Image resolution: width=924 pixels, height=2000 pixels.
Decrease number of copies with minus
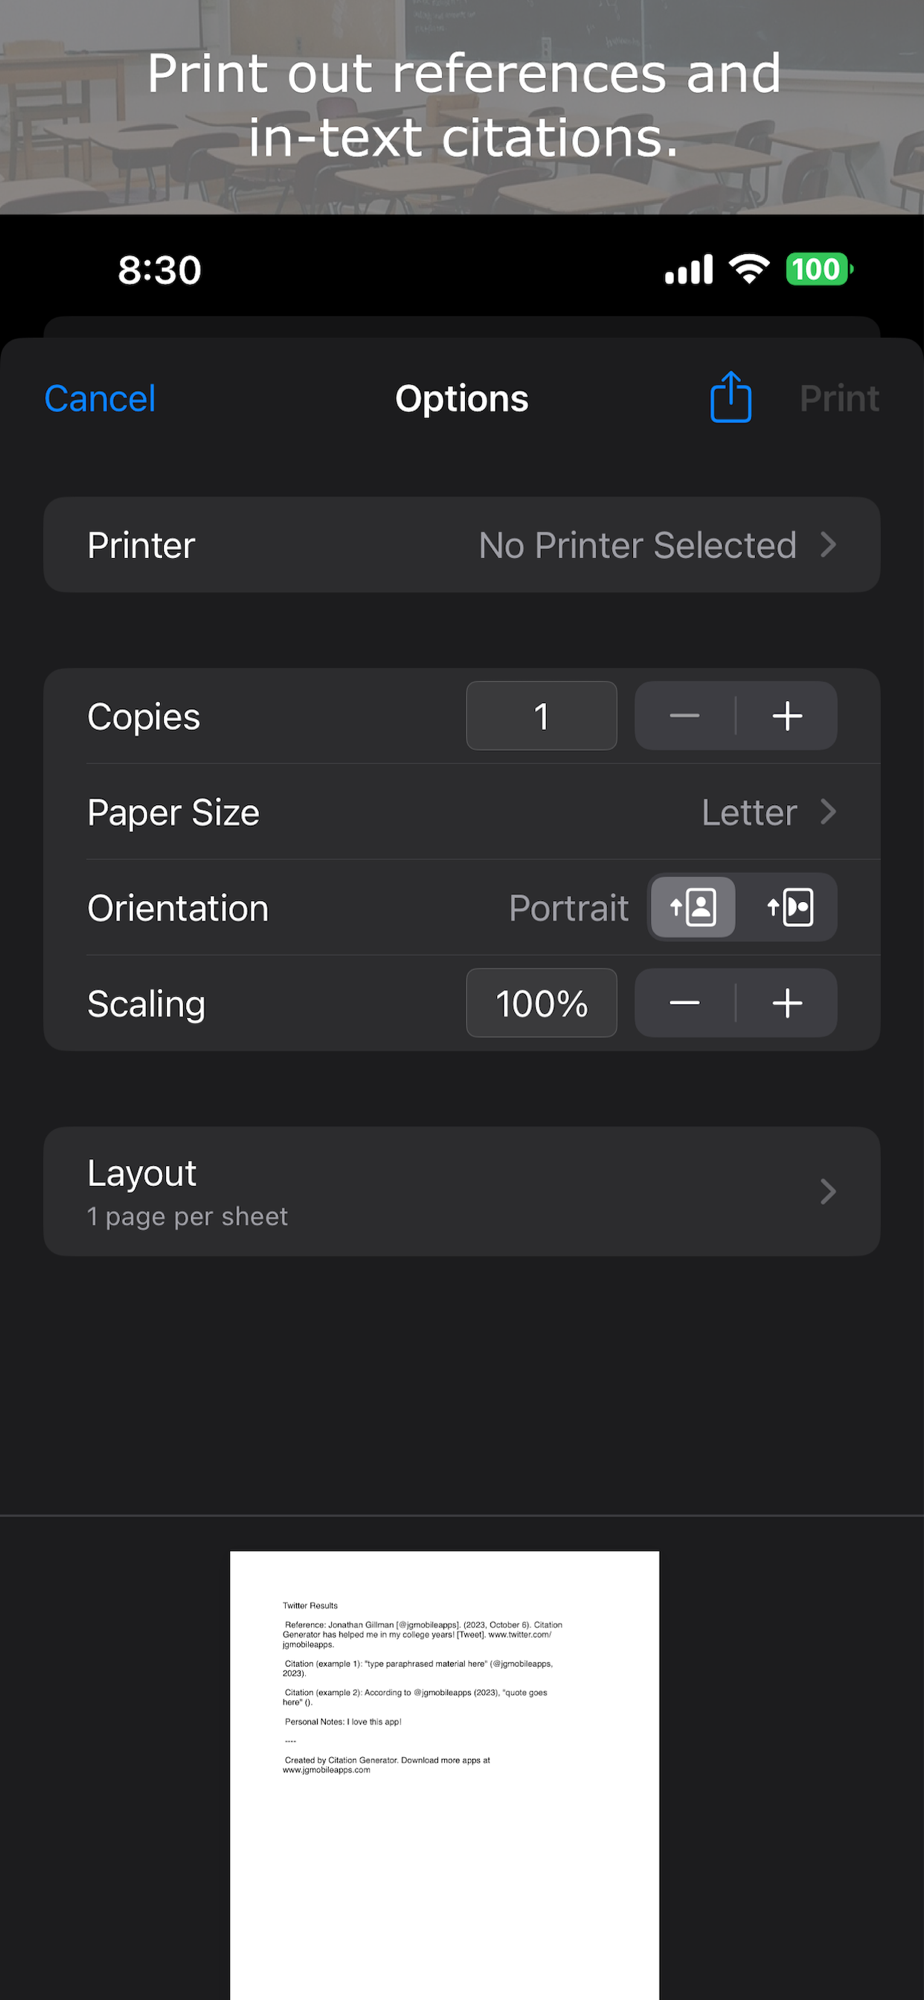(x=685, y=716)
